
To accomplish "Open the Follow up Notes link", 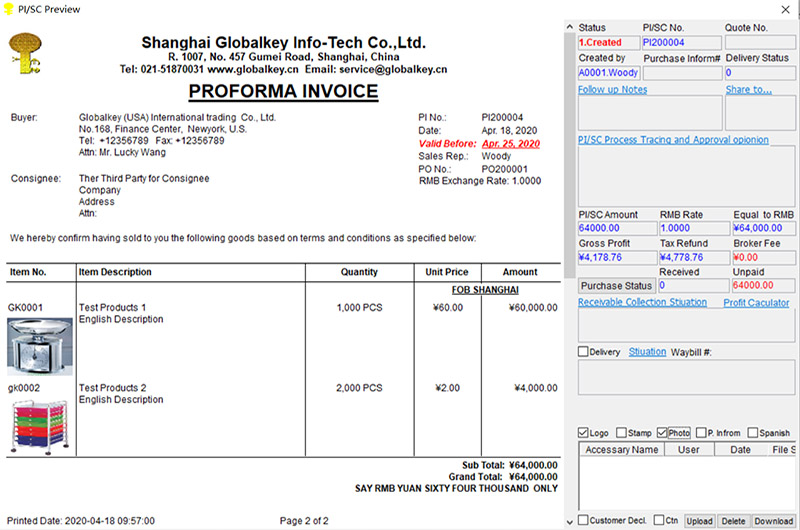I will 612,90.
